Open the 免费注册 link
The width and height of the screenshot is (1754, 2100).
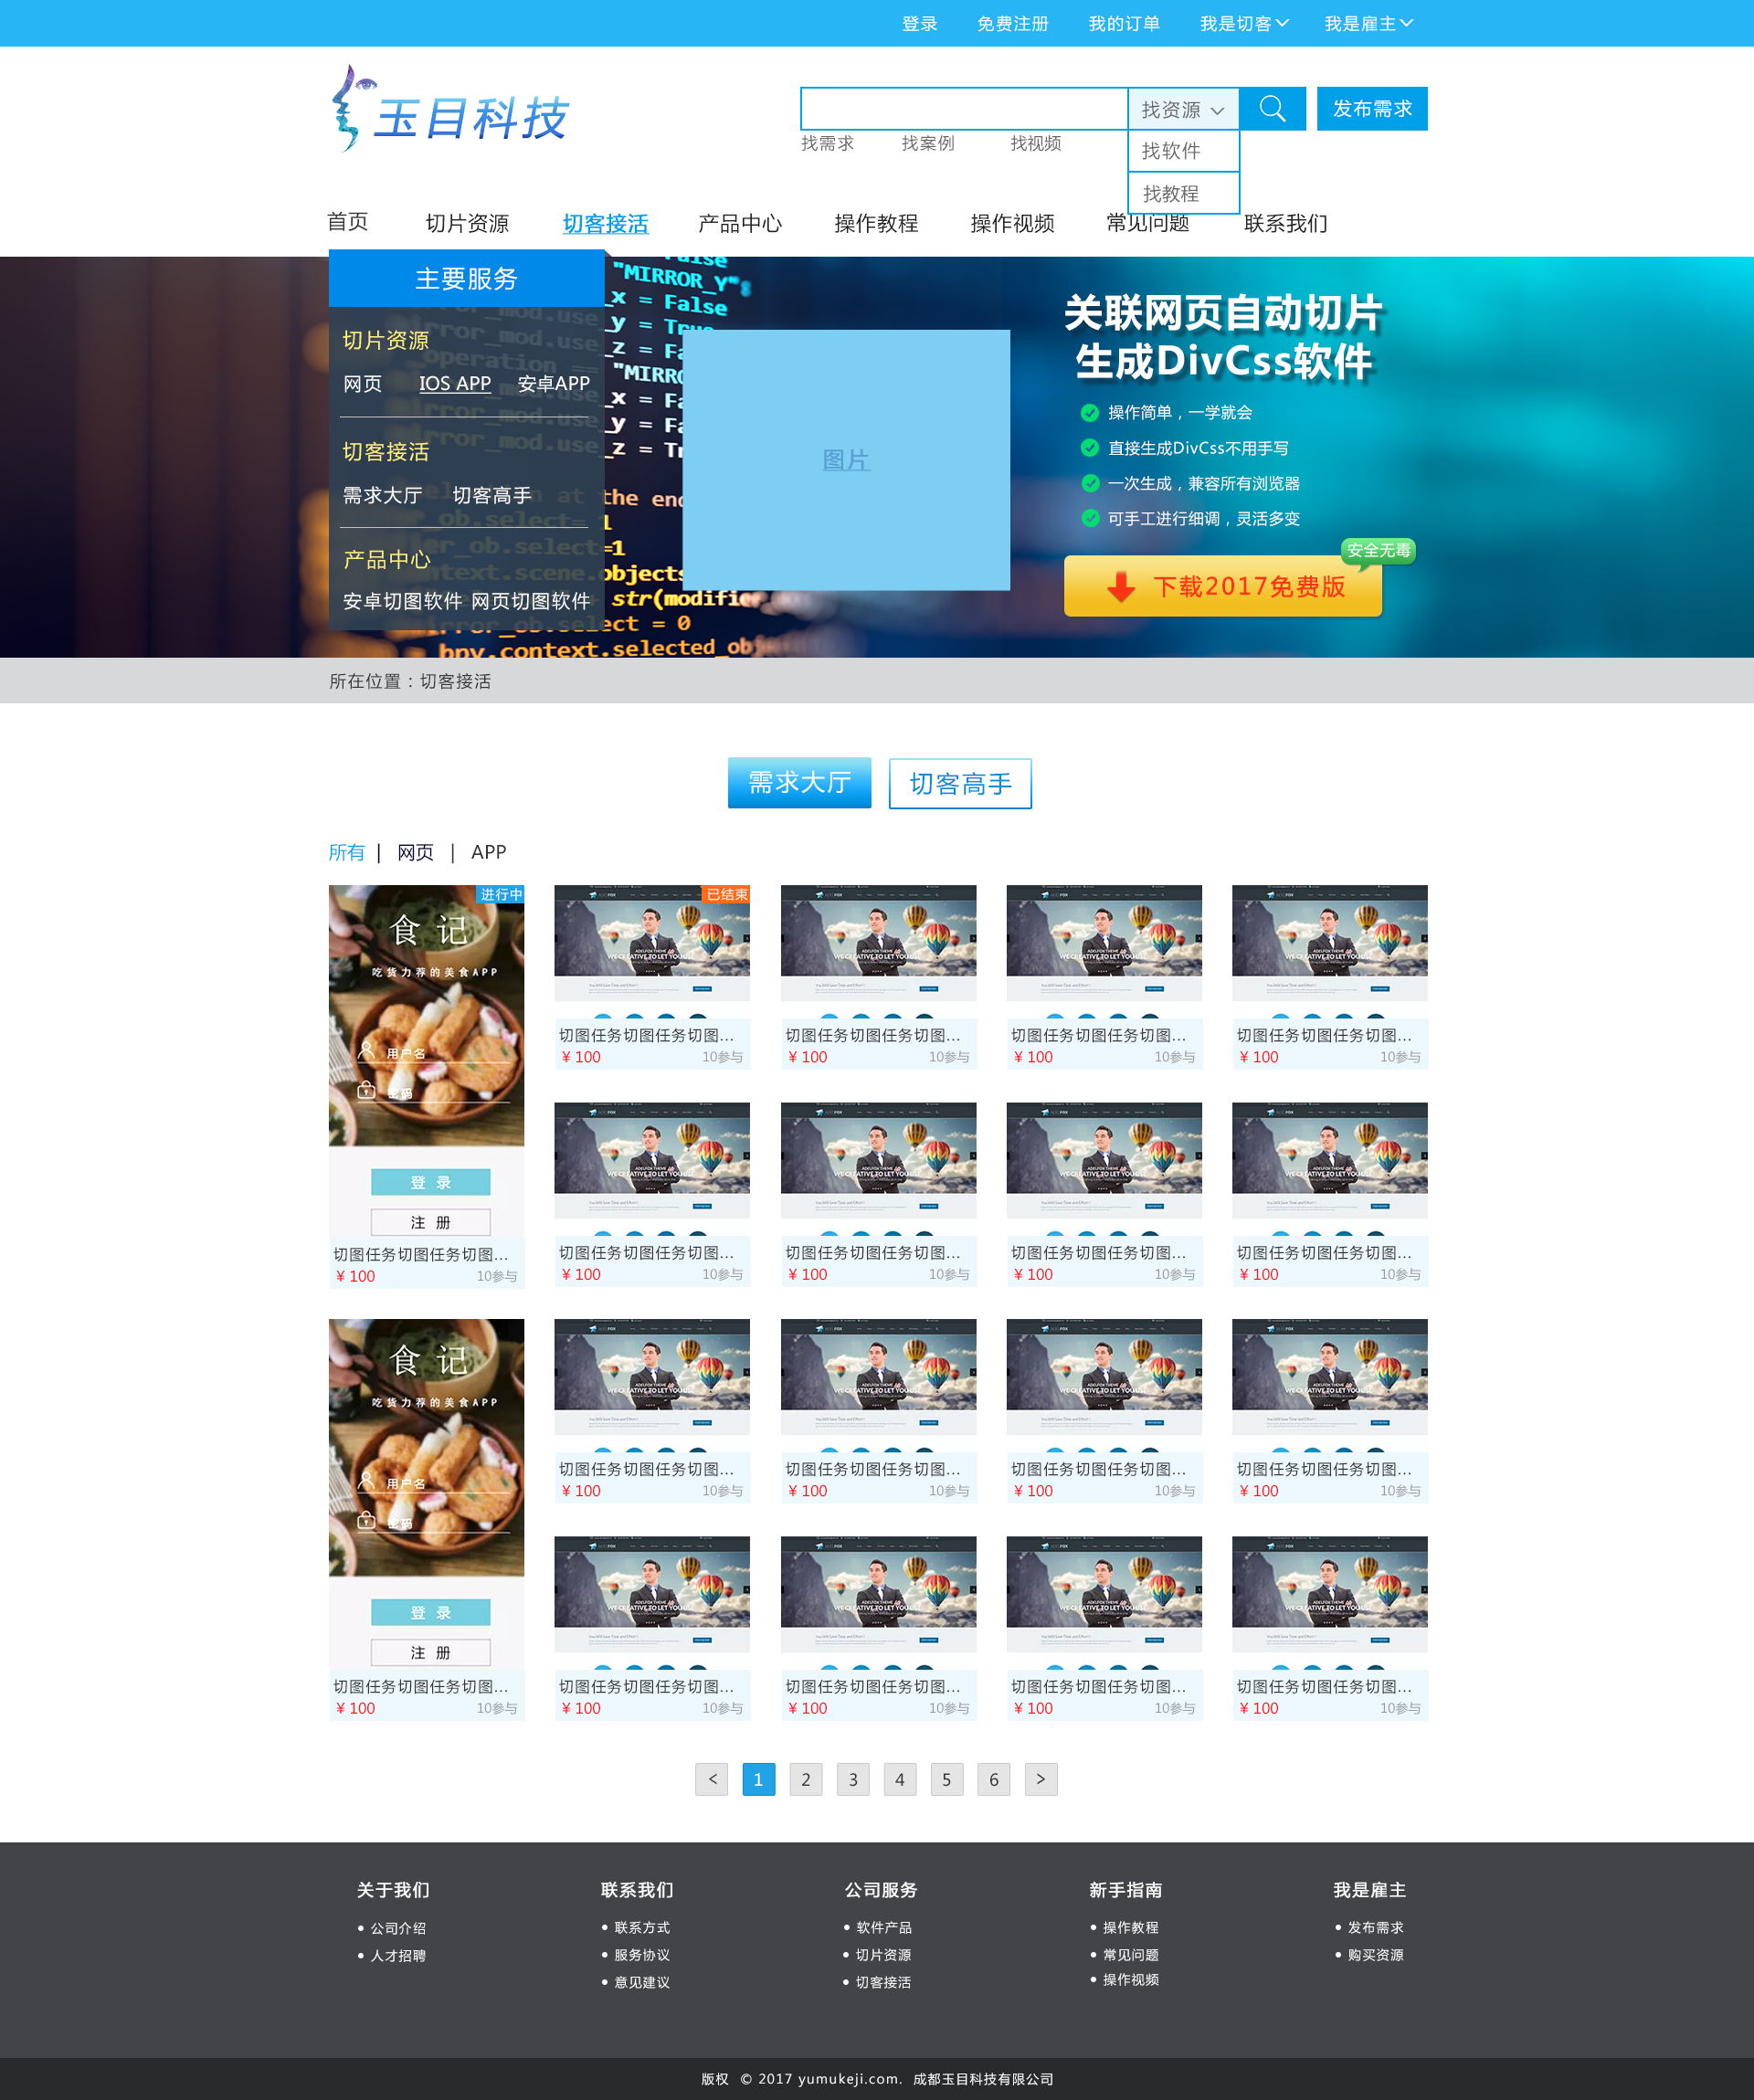pos(1012,24)
